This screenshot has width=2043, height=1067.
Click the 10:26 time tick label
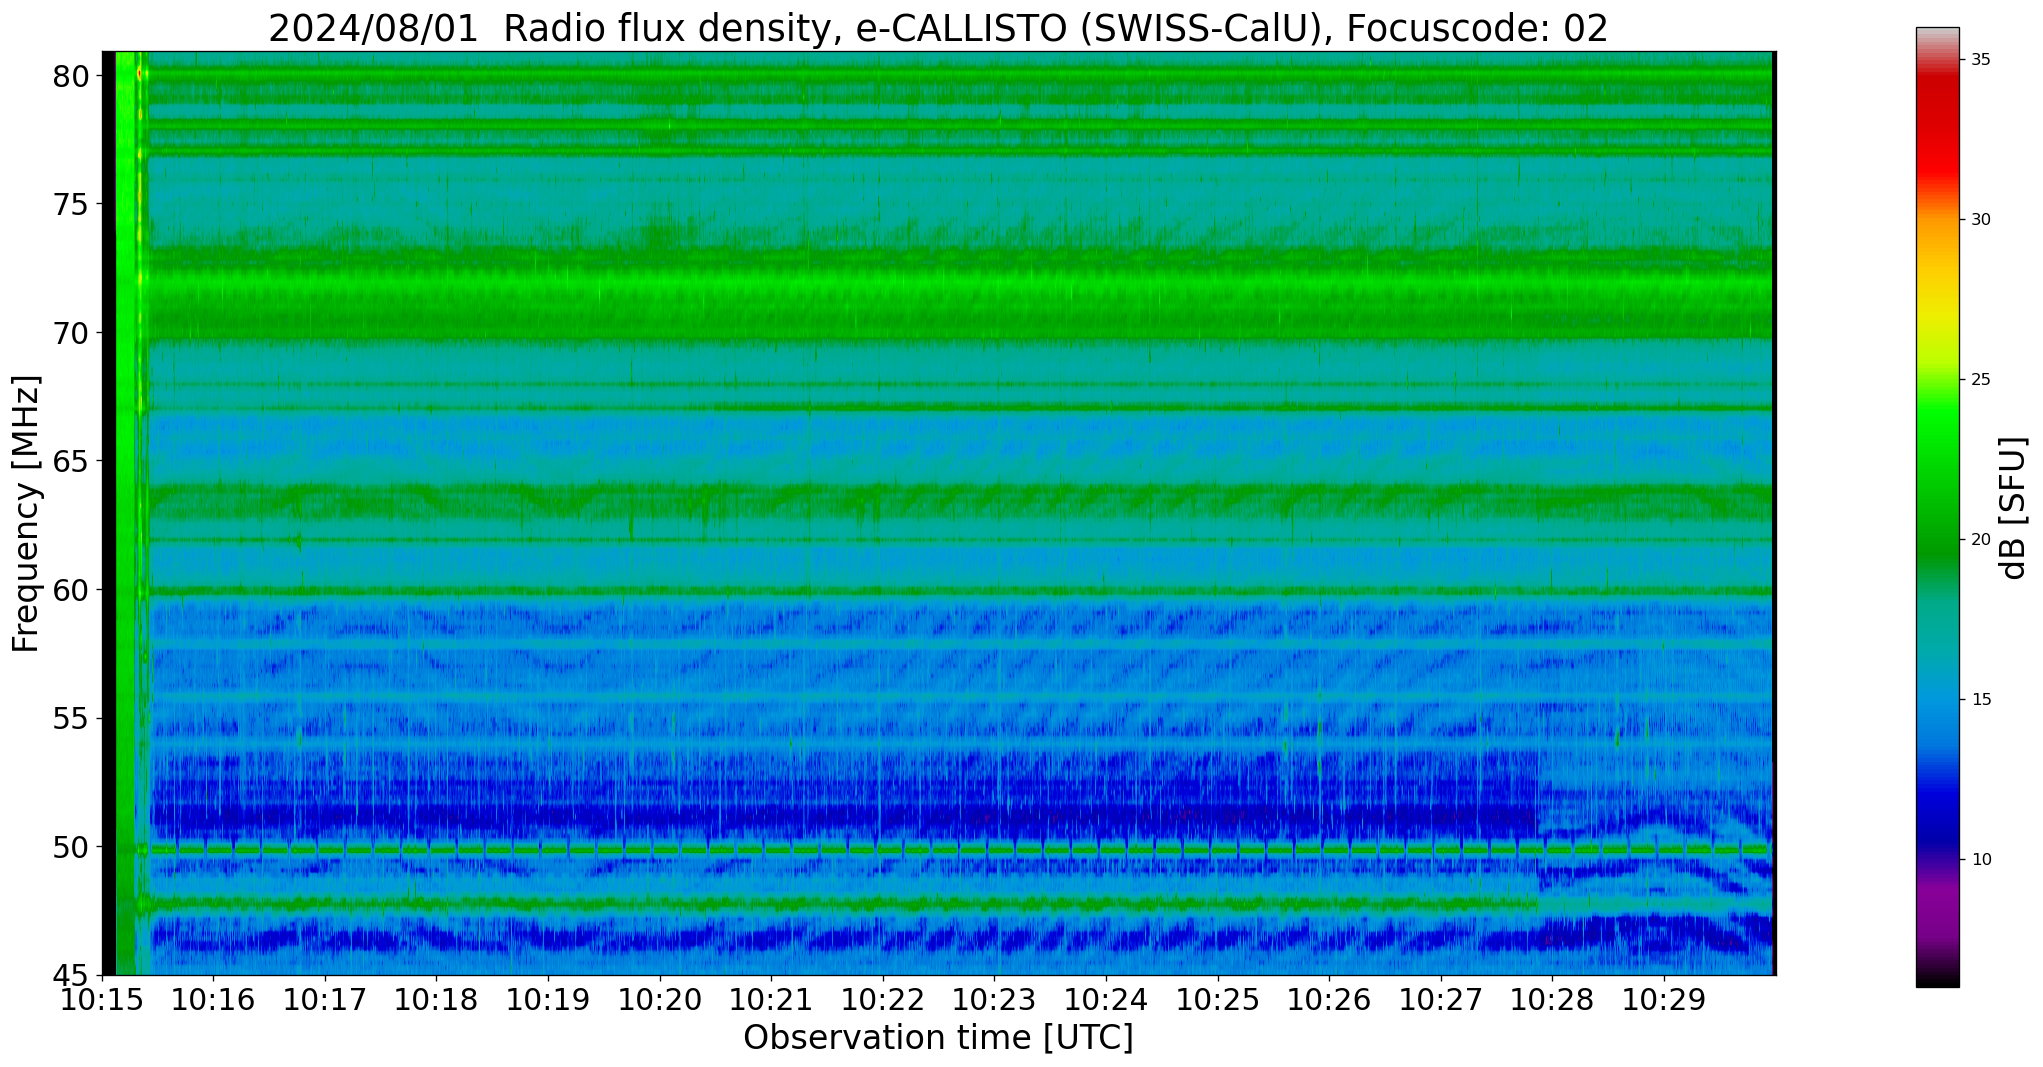[x=1329, y=1000]
